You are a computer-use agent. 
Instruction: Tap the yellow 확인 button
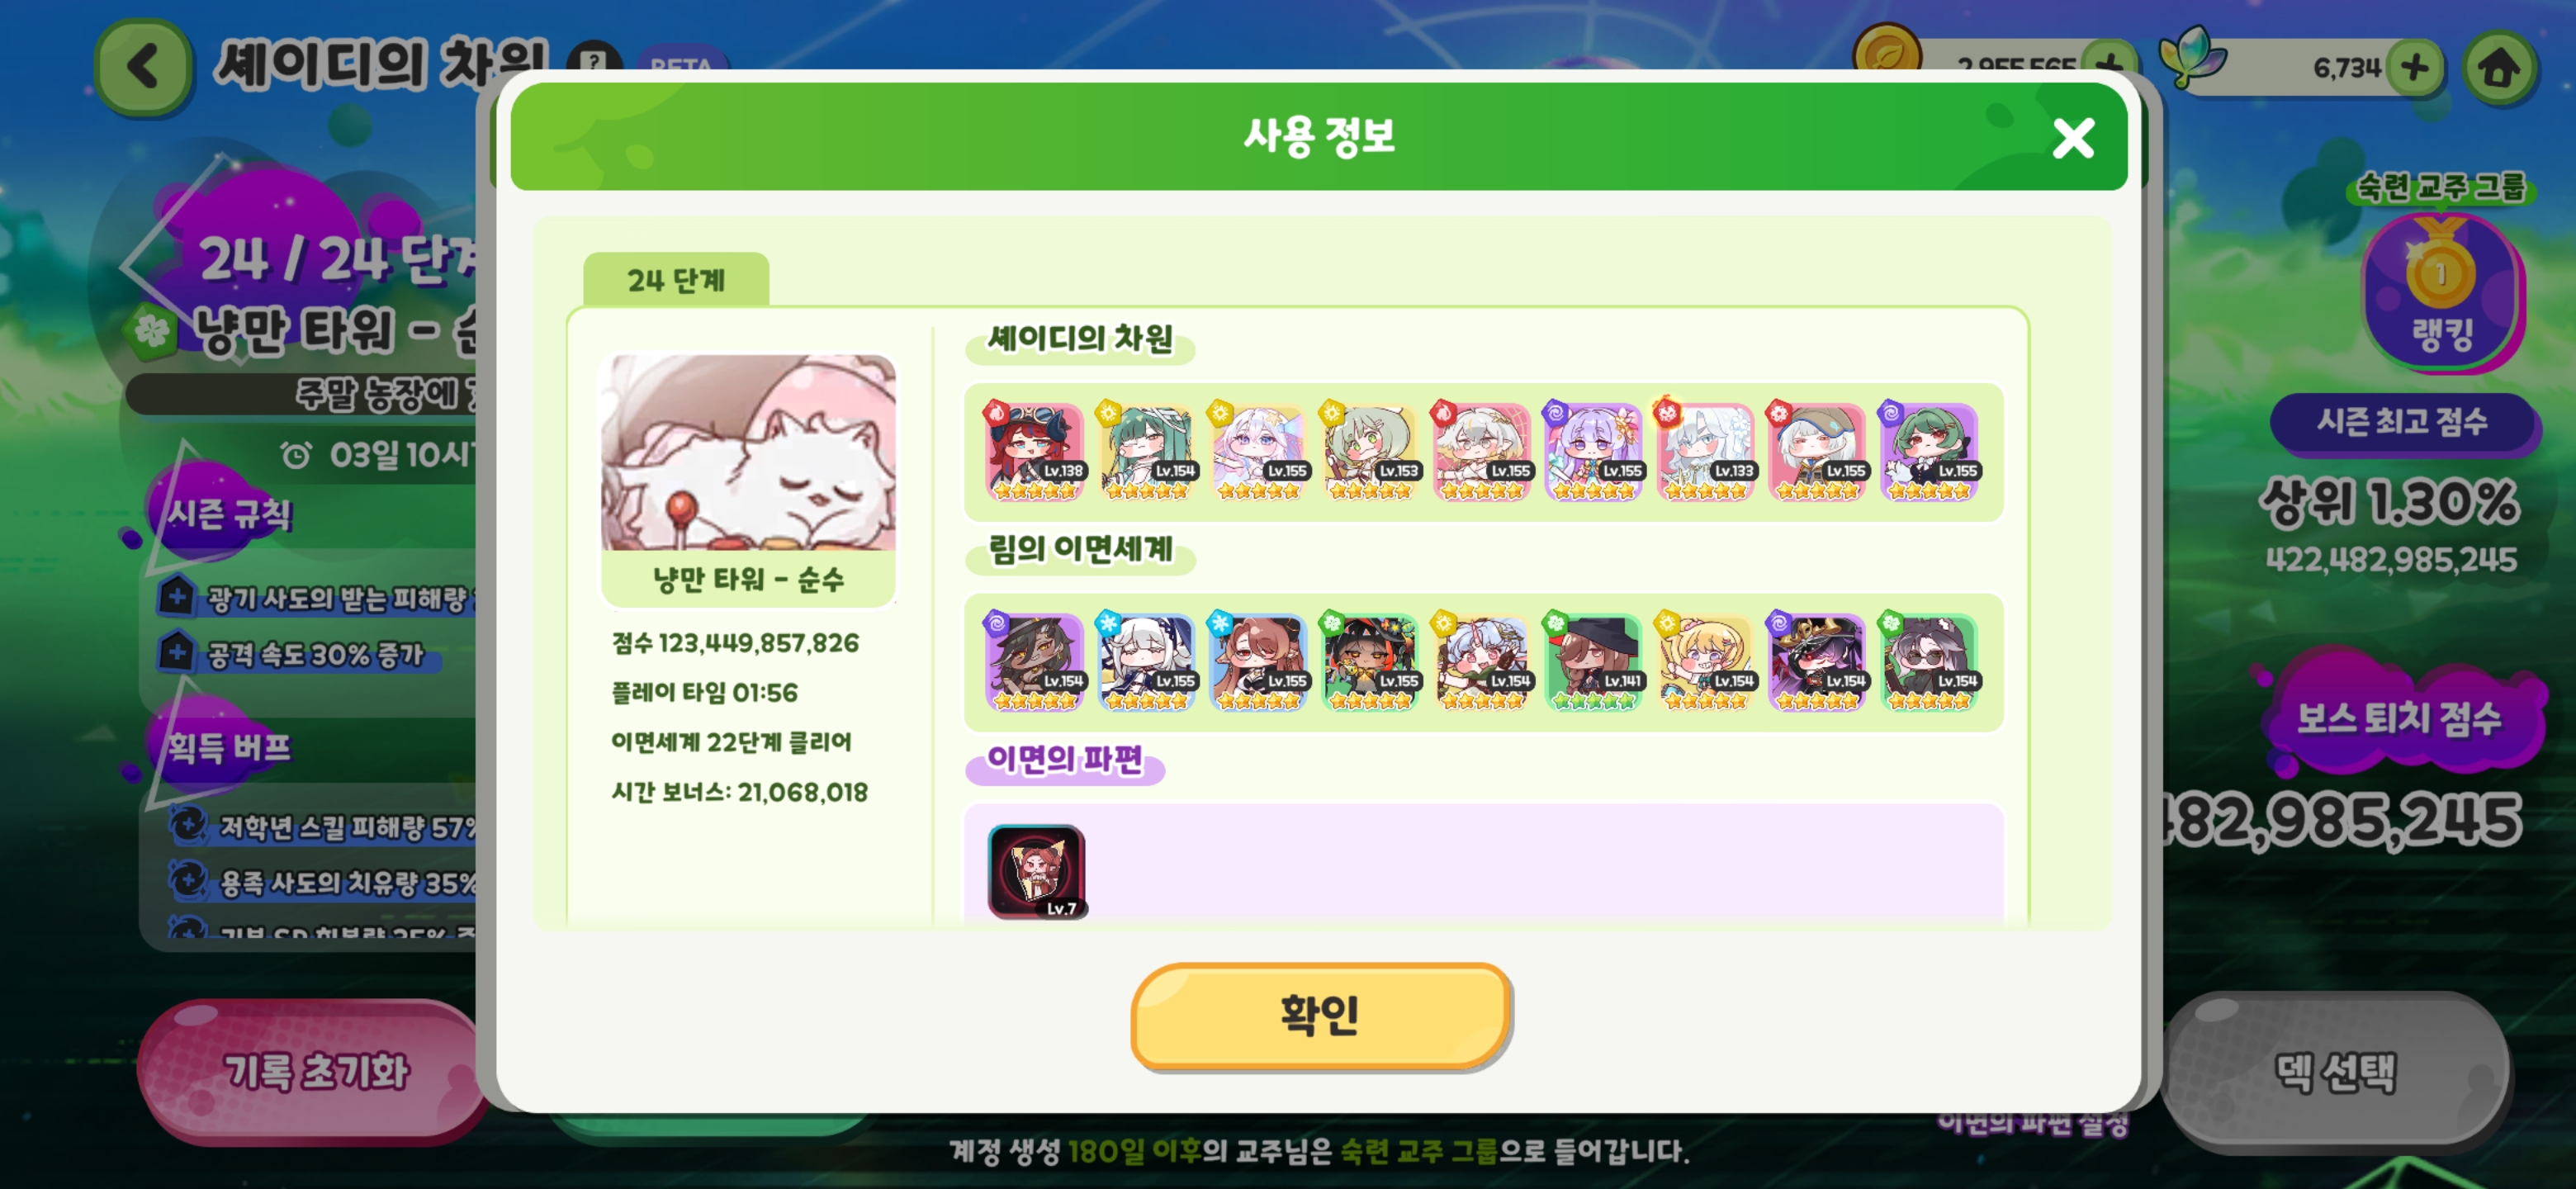click(1320, 1015)
